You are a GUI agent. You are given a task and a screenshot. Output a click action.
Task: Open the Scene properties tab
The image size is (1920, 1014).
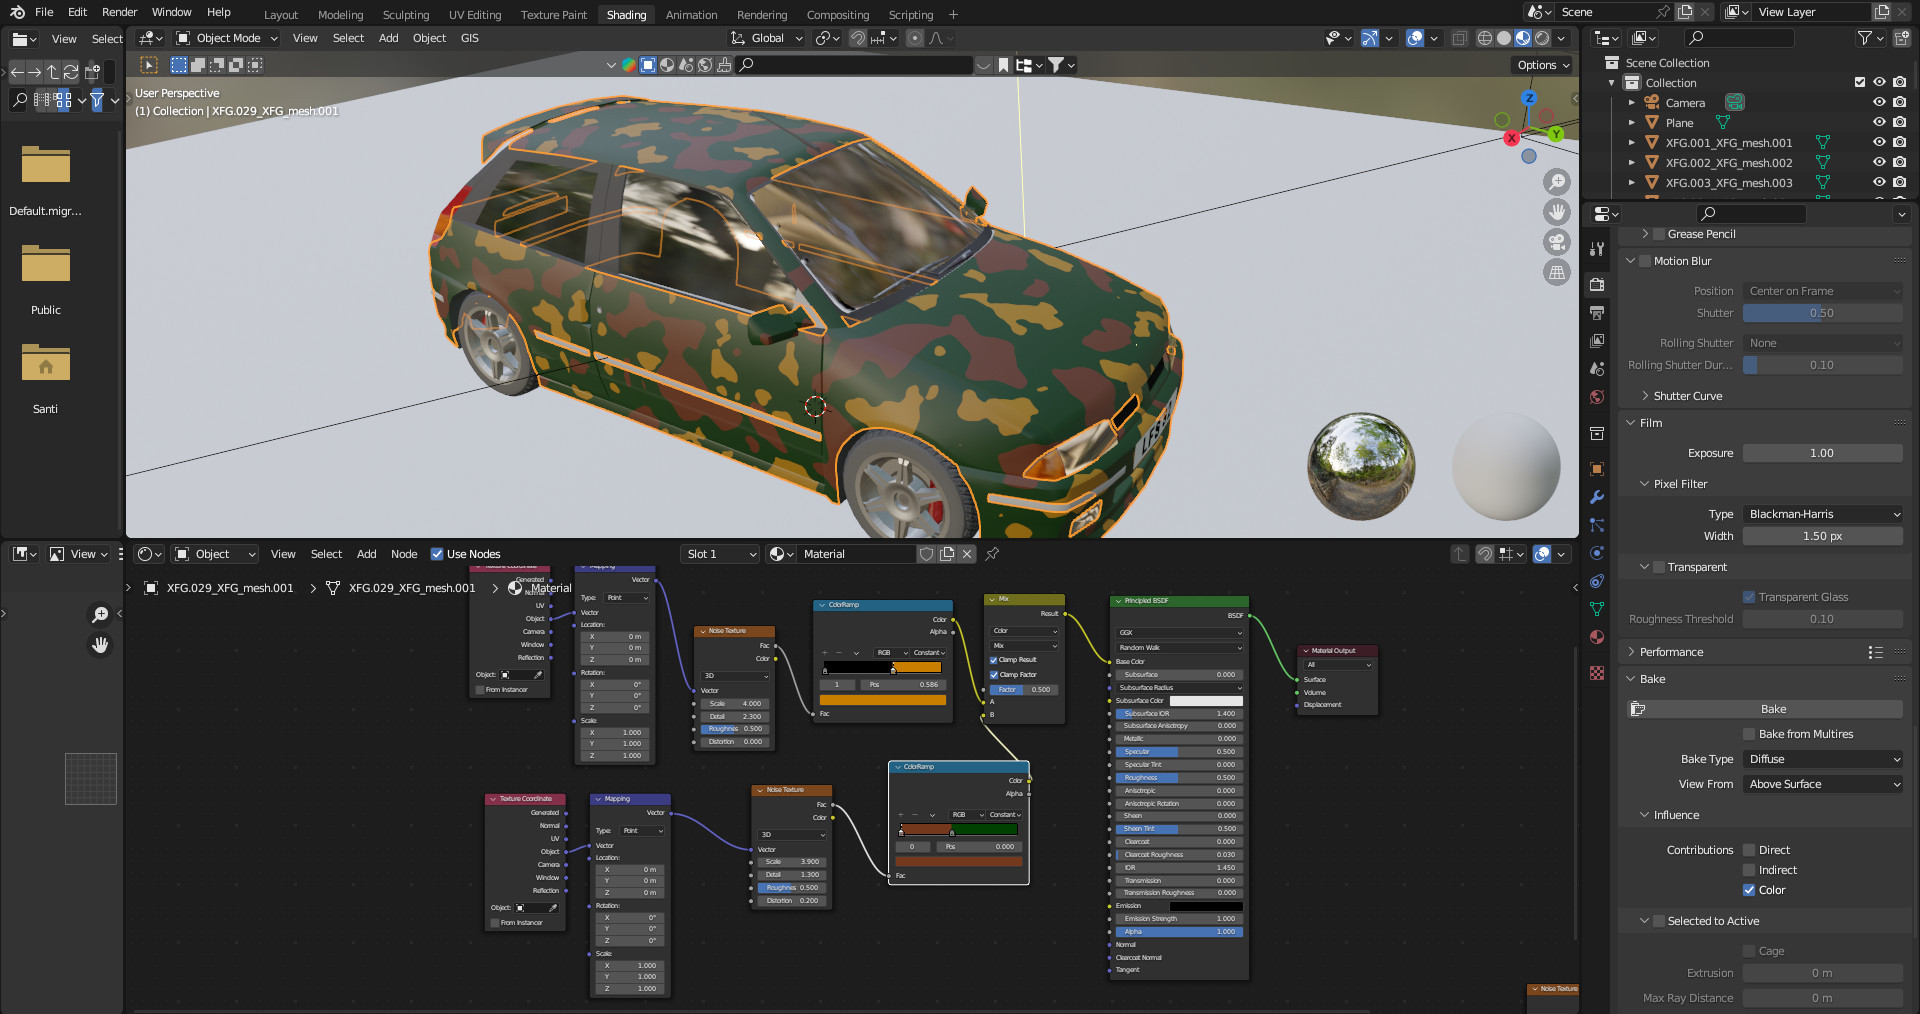point(1597,369)
